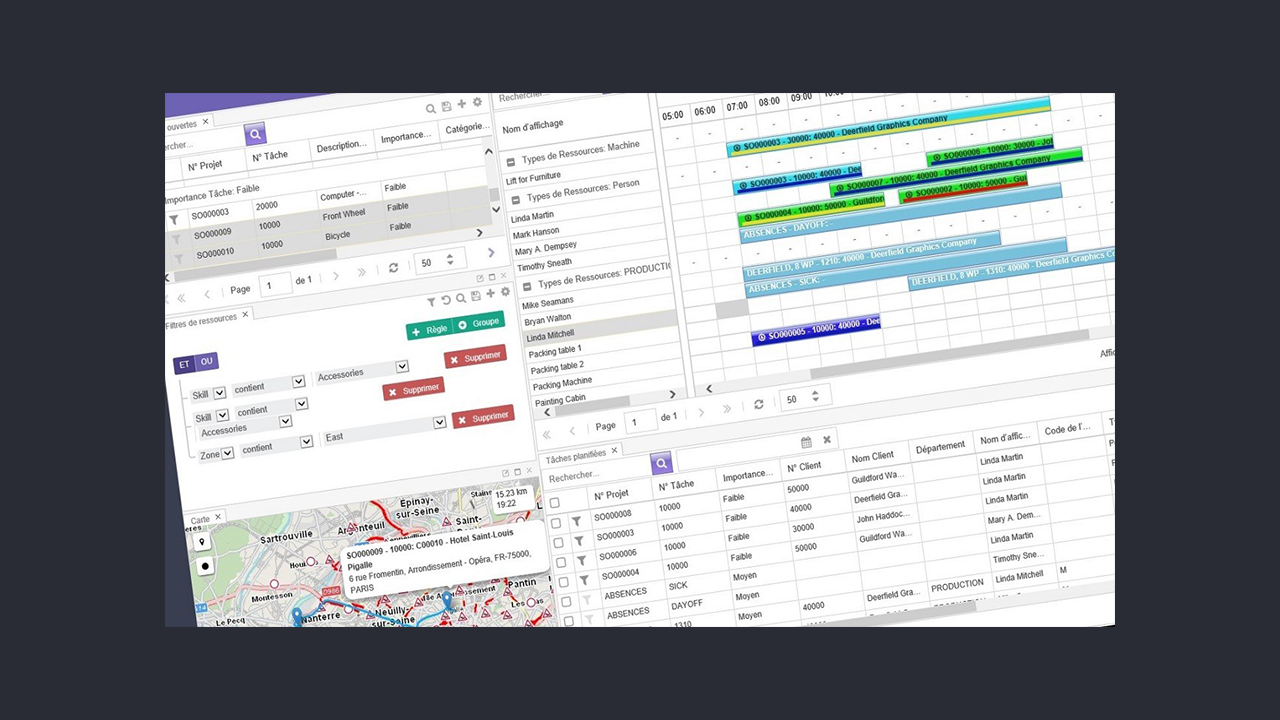Check the box for planned task SO000004
Screen dimensions: 1280x720
point(563,582)
